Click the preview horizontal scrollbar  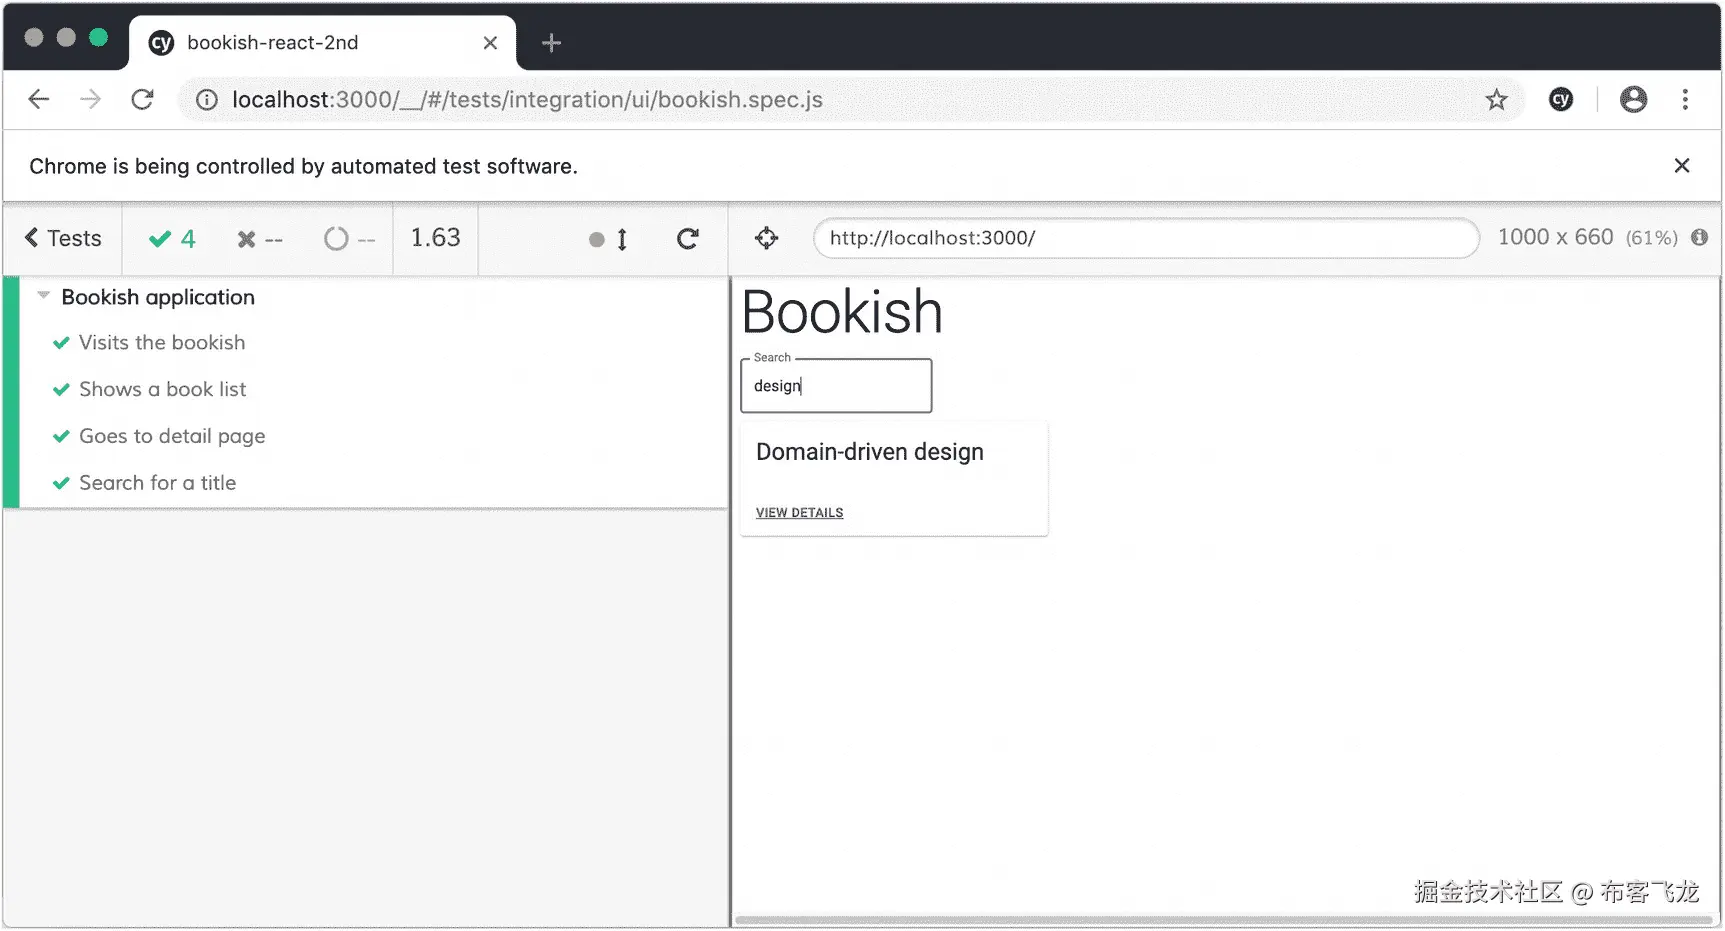(1225, 920)
